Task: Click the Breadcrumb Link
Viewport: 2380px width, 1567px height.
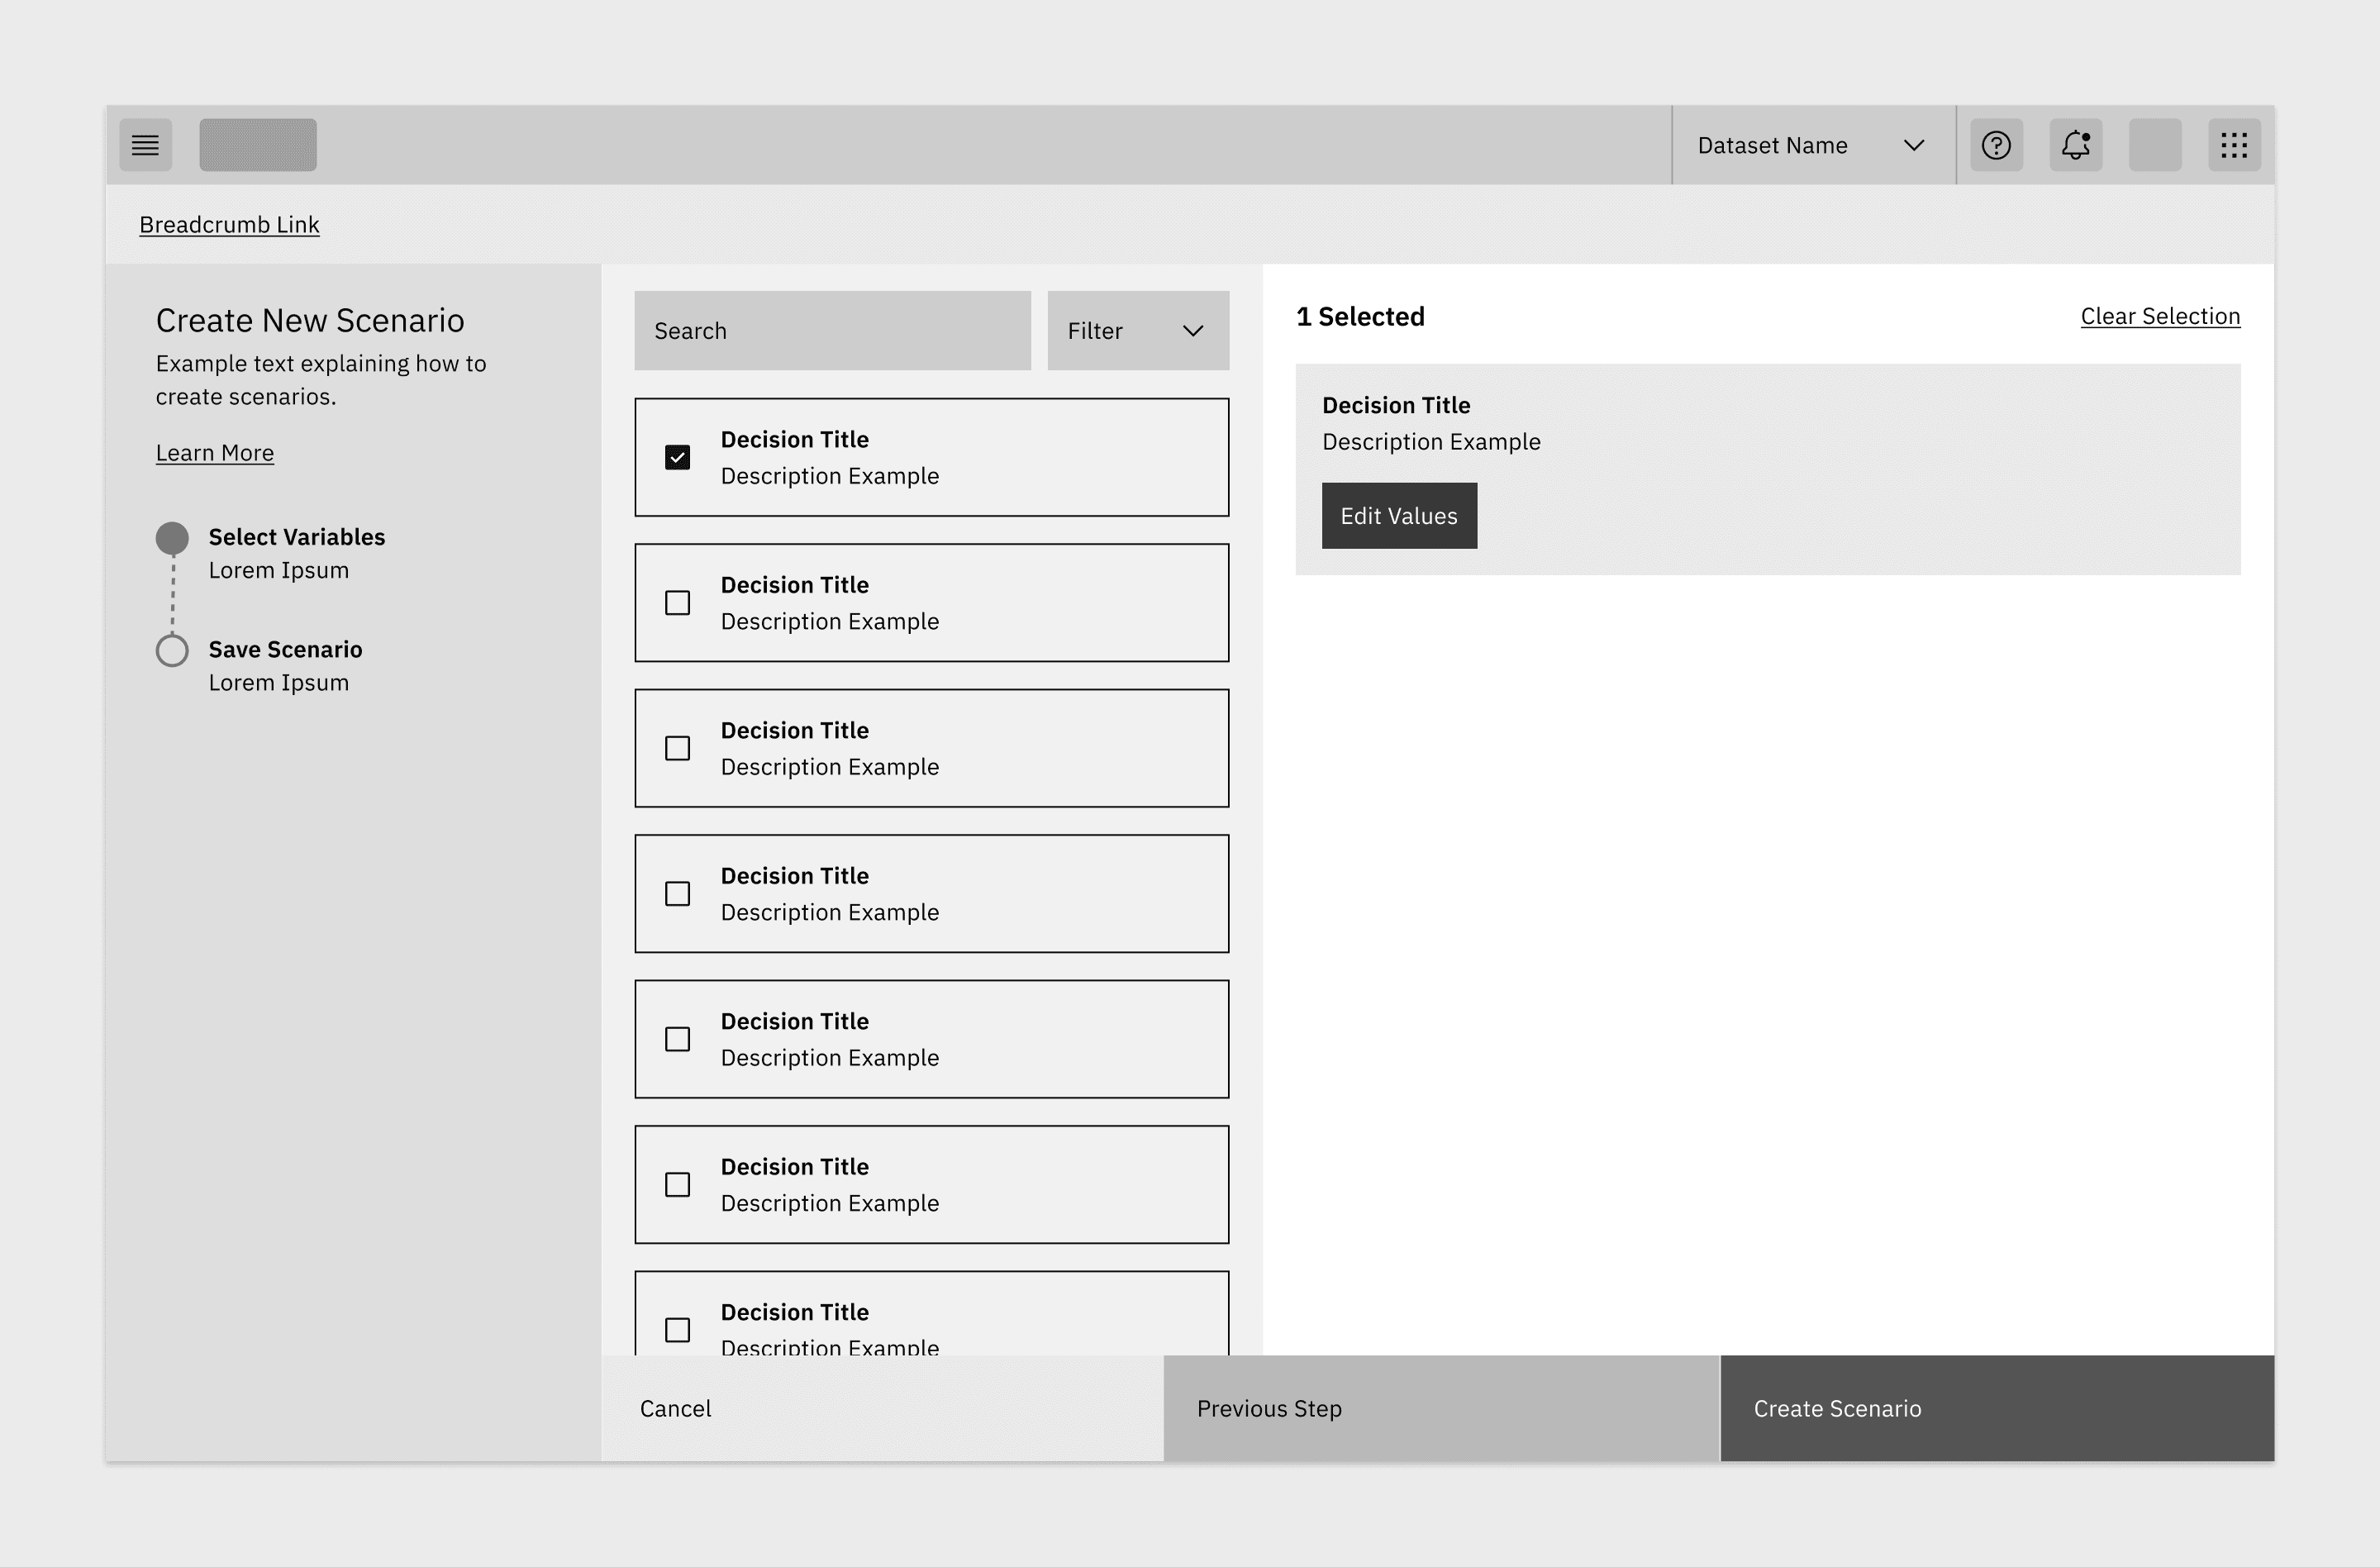Action: coord(229,225)
